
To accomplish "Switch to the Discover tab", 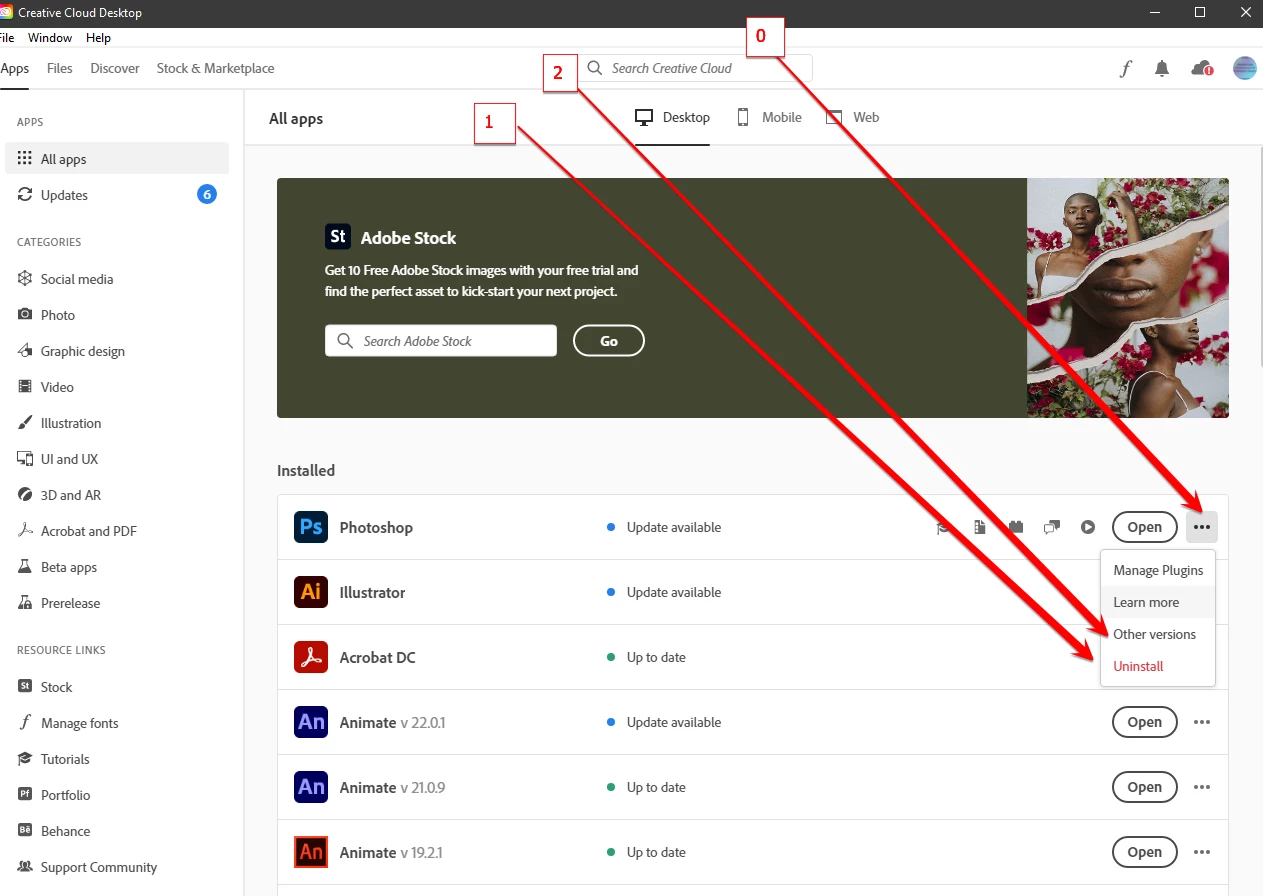I will click(115, 68).
